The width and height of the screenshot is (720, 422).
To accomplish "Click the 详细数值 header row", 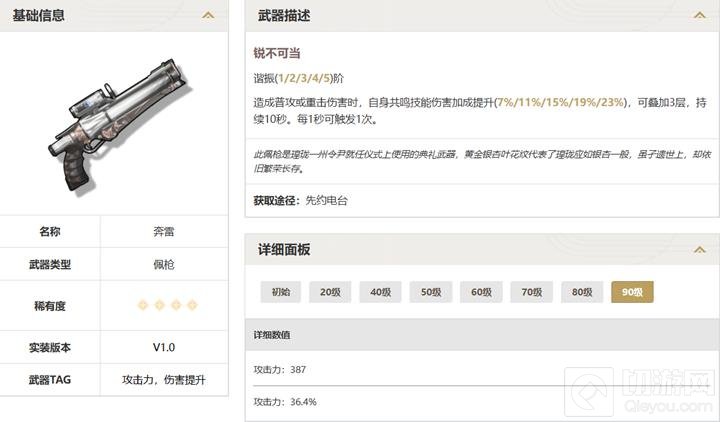I will click(482, 335).
